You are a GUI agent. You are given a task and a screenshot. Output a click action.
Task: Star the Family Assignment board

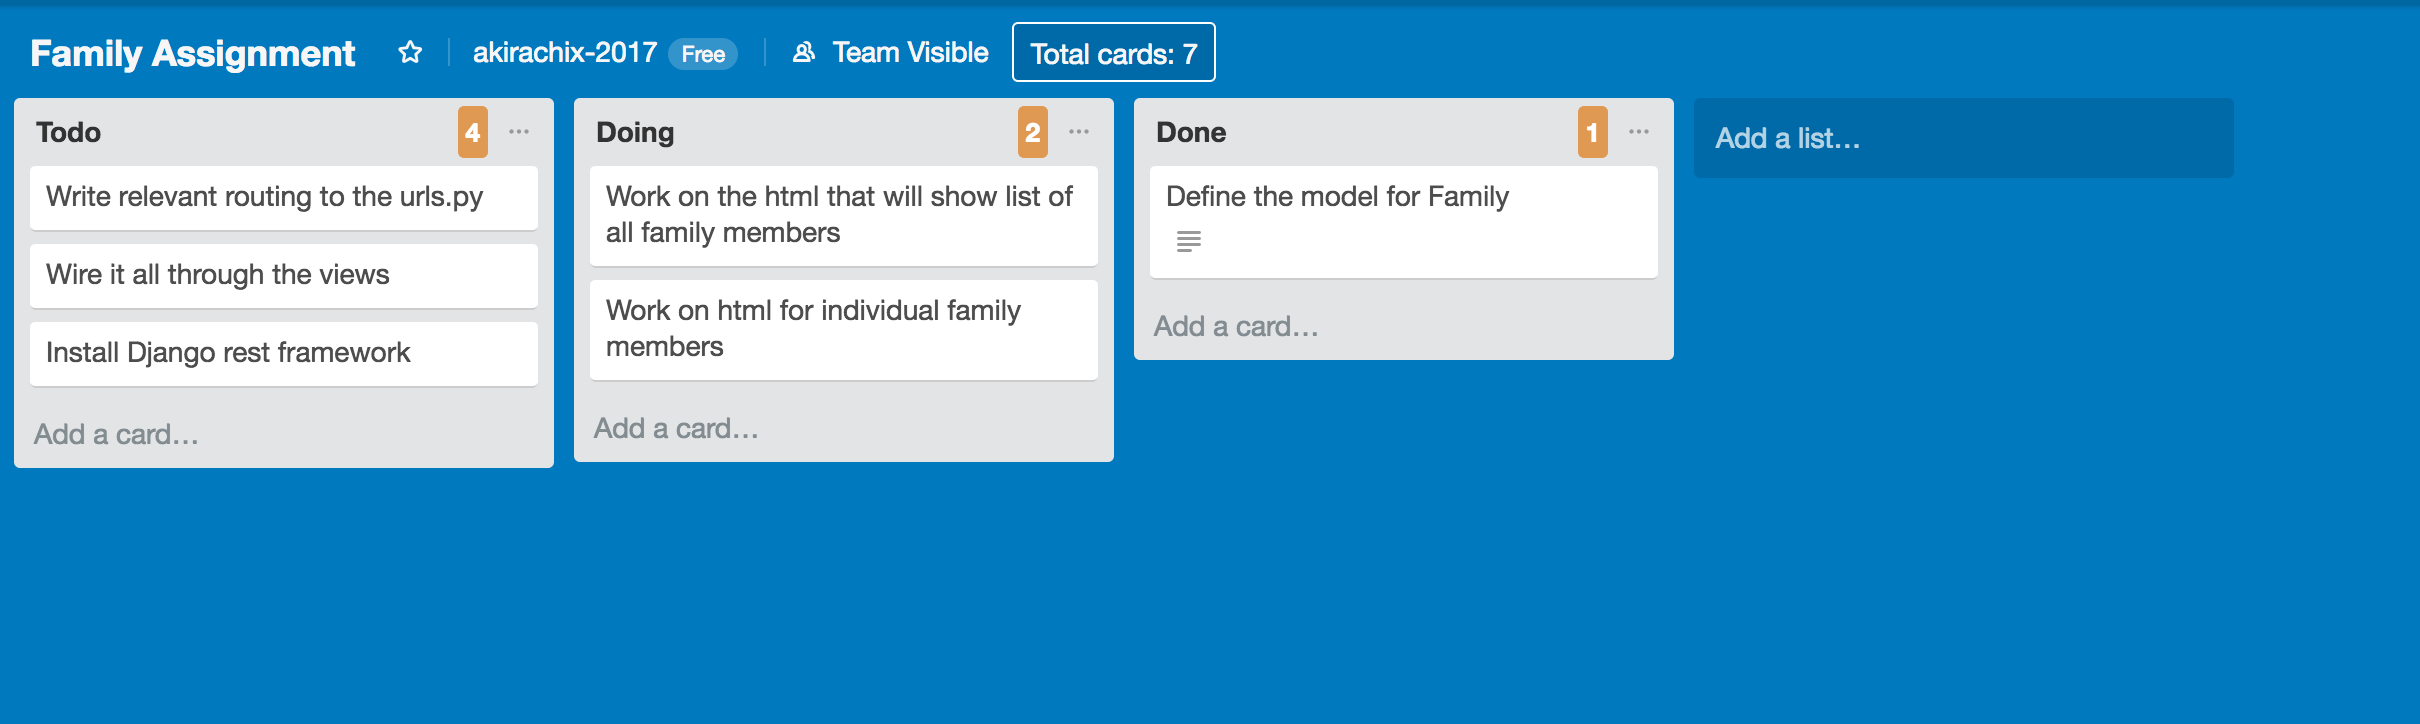pos(410,52)
